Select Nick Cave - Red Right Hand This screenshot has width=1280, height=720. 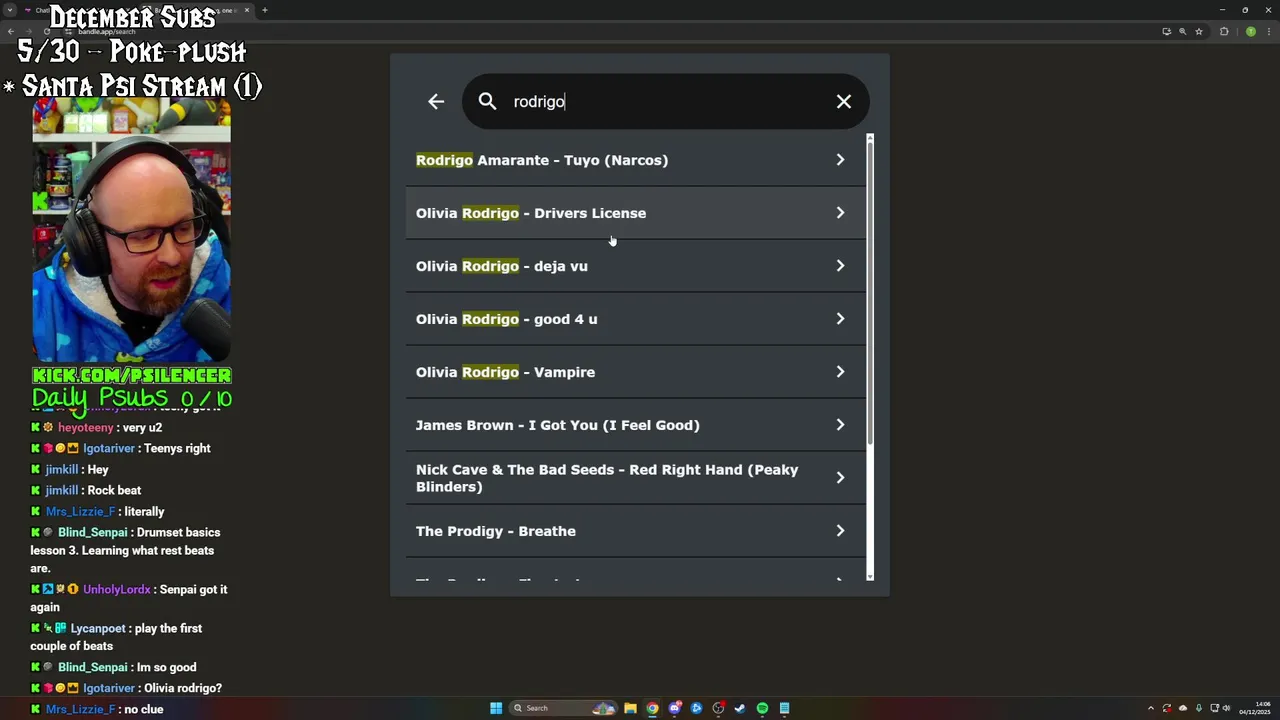click(x=635, y=478)
